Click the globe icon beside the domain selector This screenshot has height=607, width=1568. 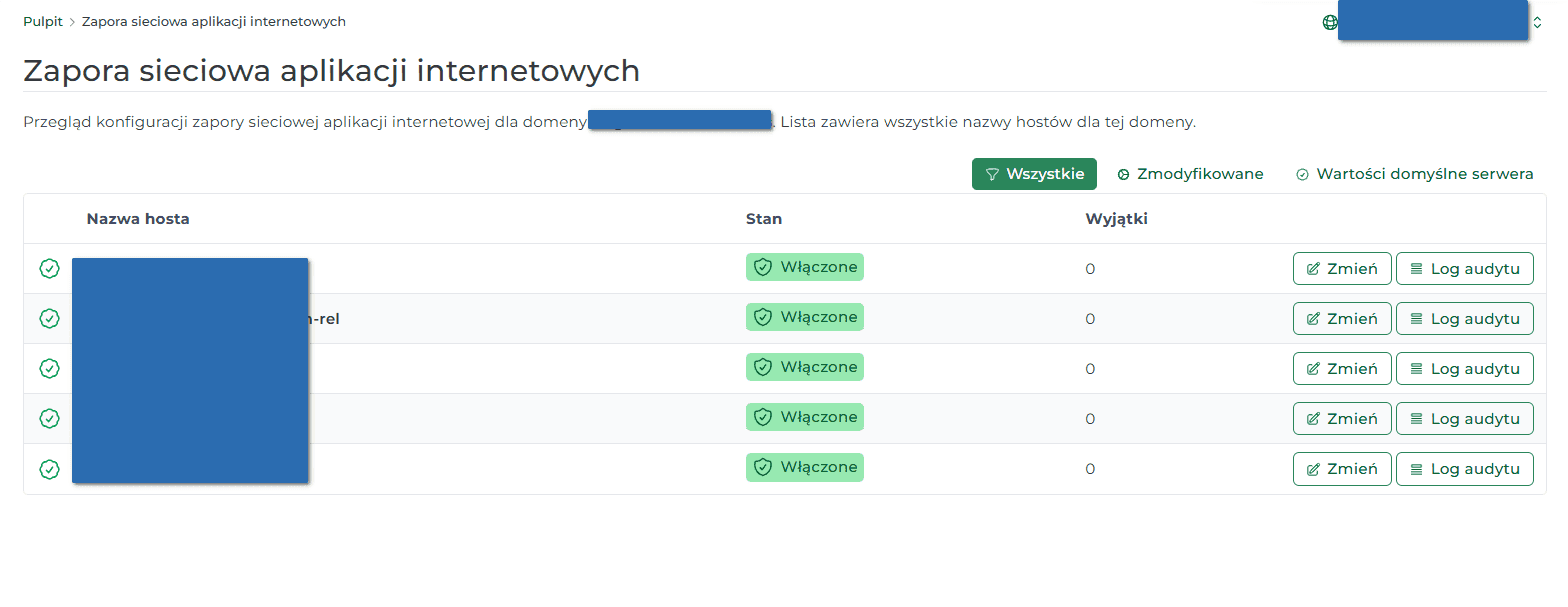(x=1330, y=22)
